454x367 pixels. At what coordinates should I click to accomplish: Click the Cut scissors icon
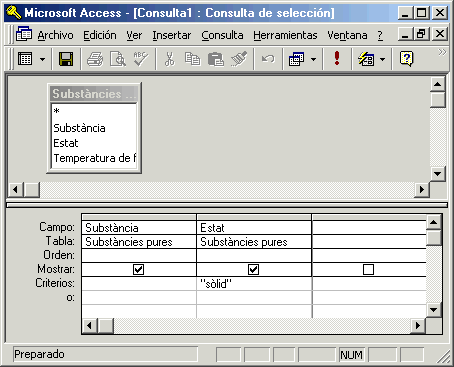tap(170, 59)
